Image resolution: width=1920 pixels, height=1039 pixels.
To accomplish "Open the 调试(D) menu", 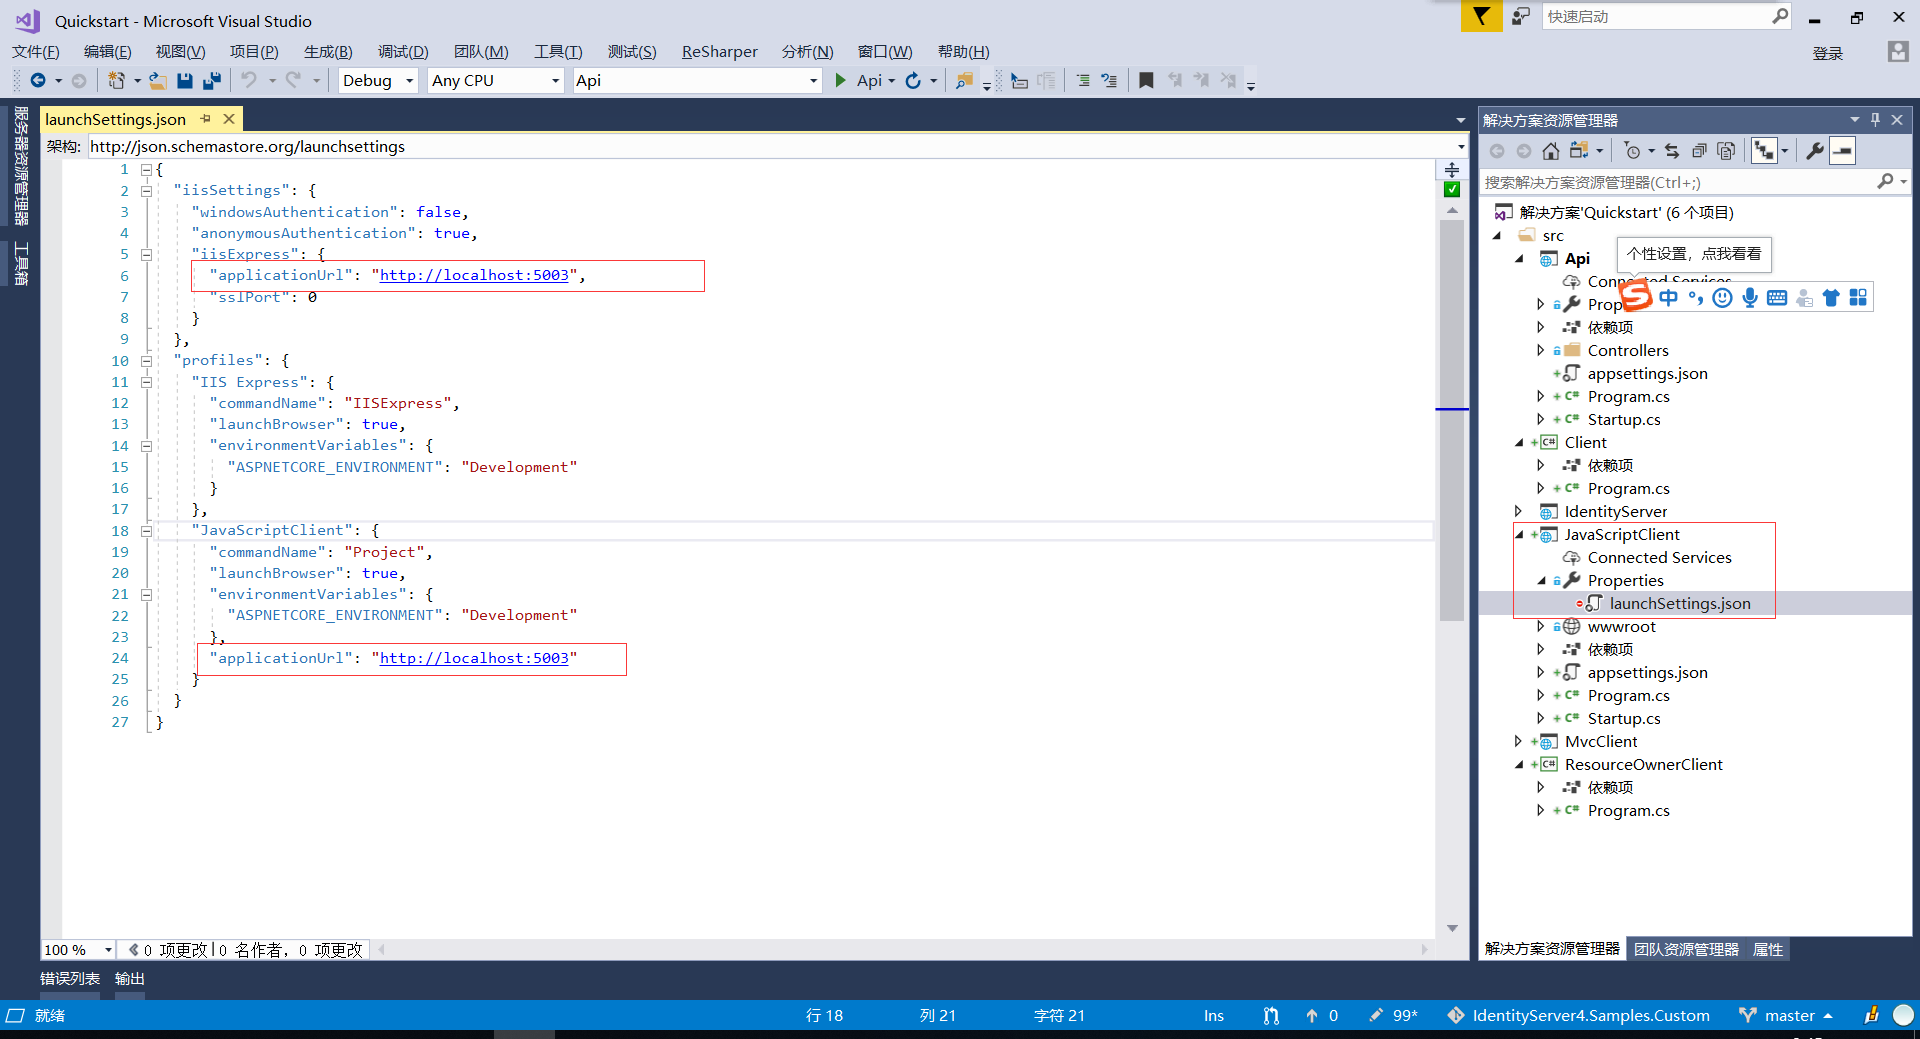I will [x=403, y=52].
